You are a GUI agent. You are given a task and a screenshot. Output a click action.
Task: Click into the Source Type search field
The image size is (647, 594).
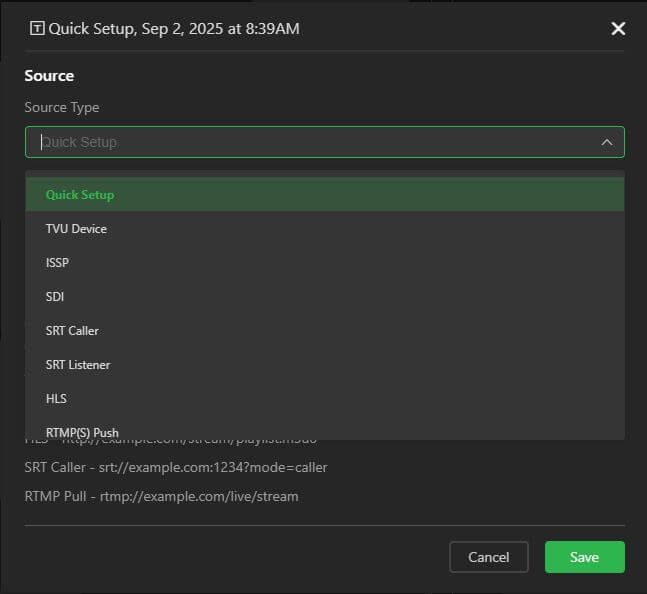(x=300, y=142)
